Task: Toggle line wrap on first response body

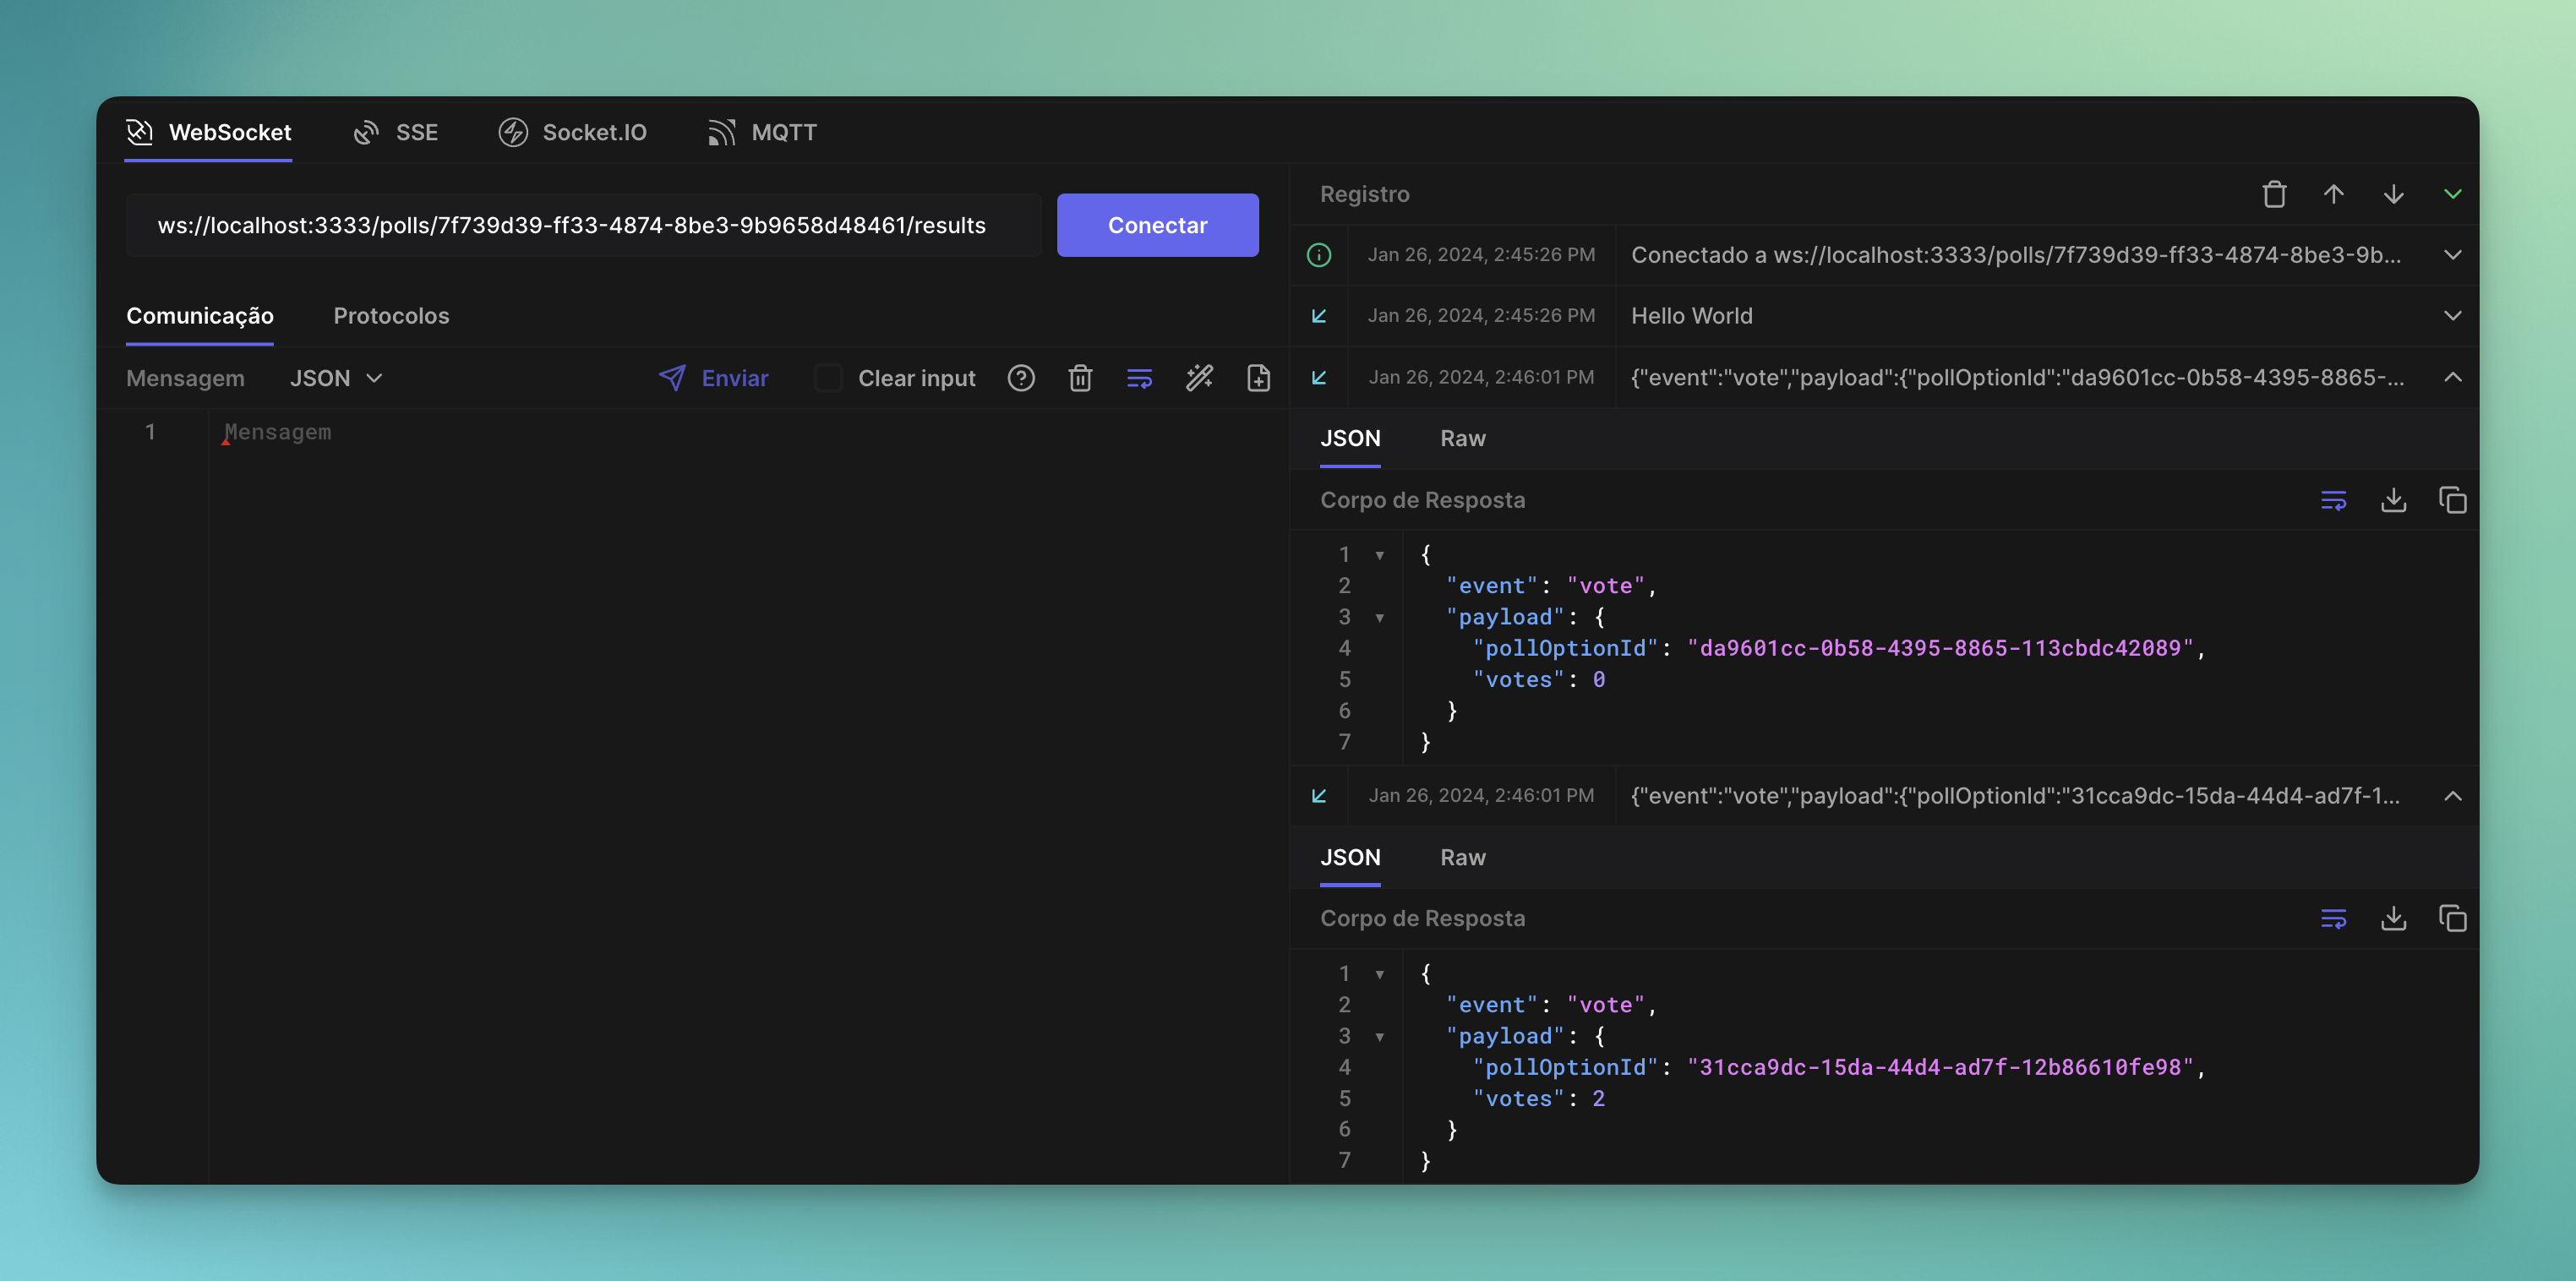Action: [x=2333, y=500]
